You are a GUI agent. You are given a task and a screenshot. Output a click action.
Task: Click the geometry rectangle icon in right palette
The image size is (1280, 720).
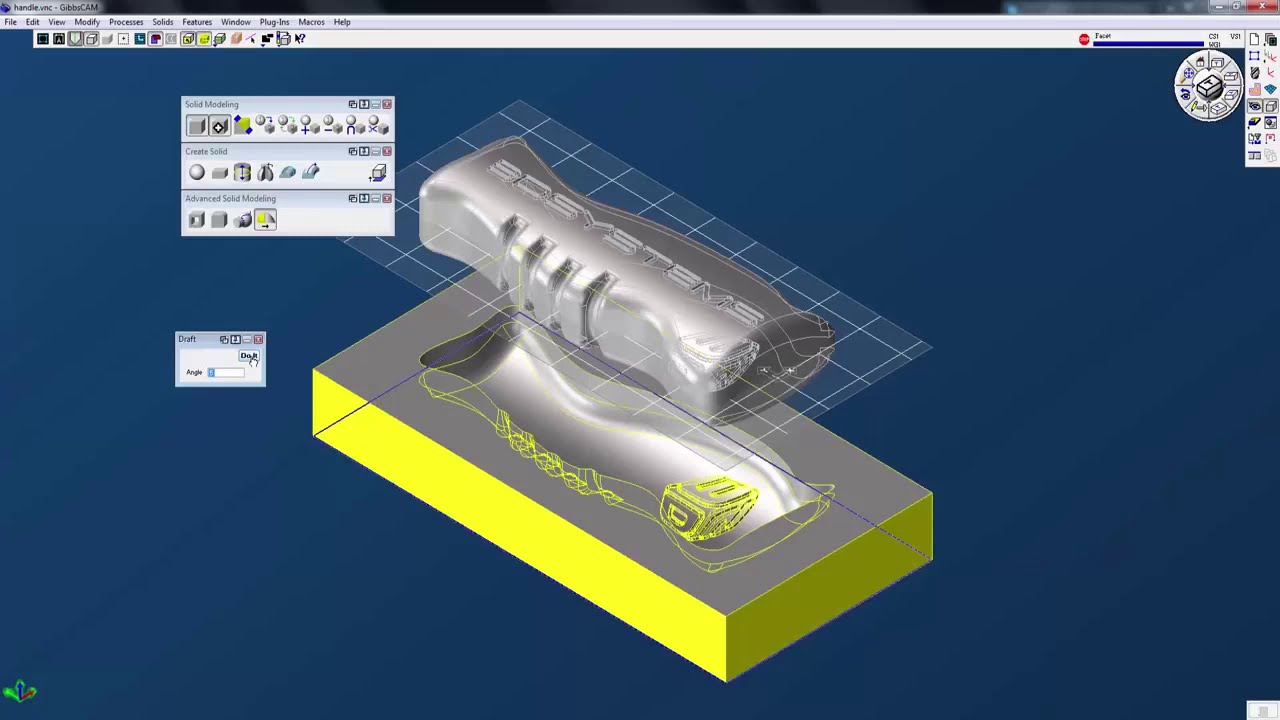point(1254,55)
